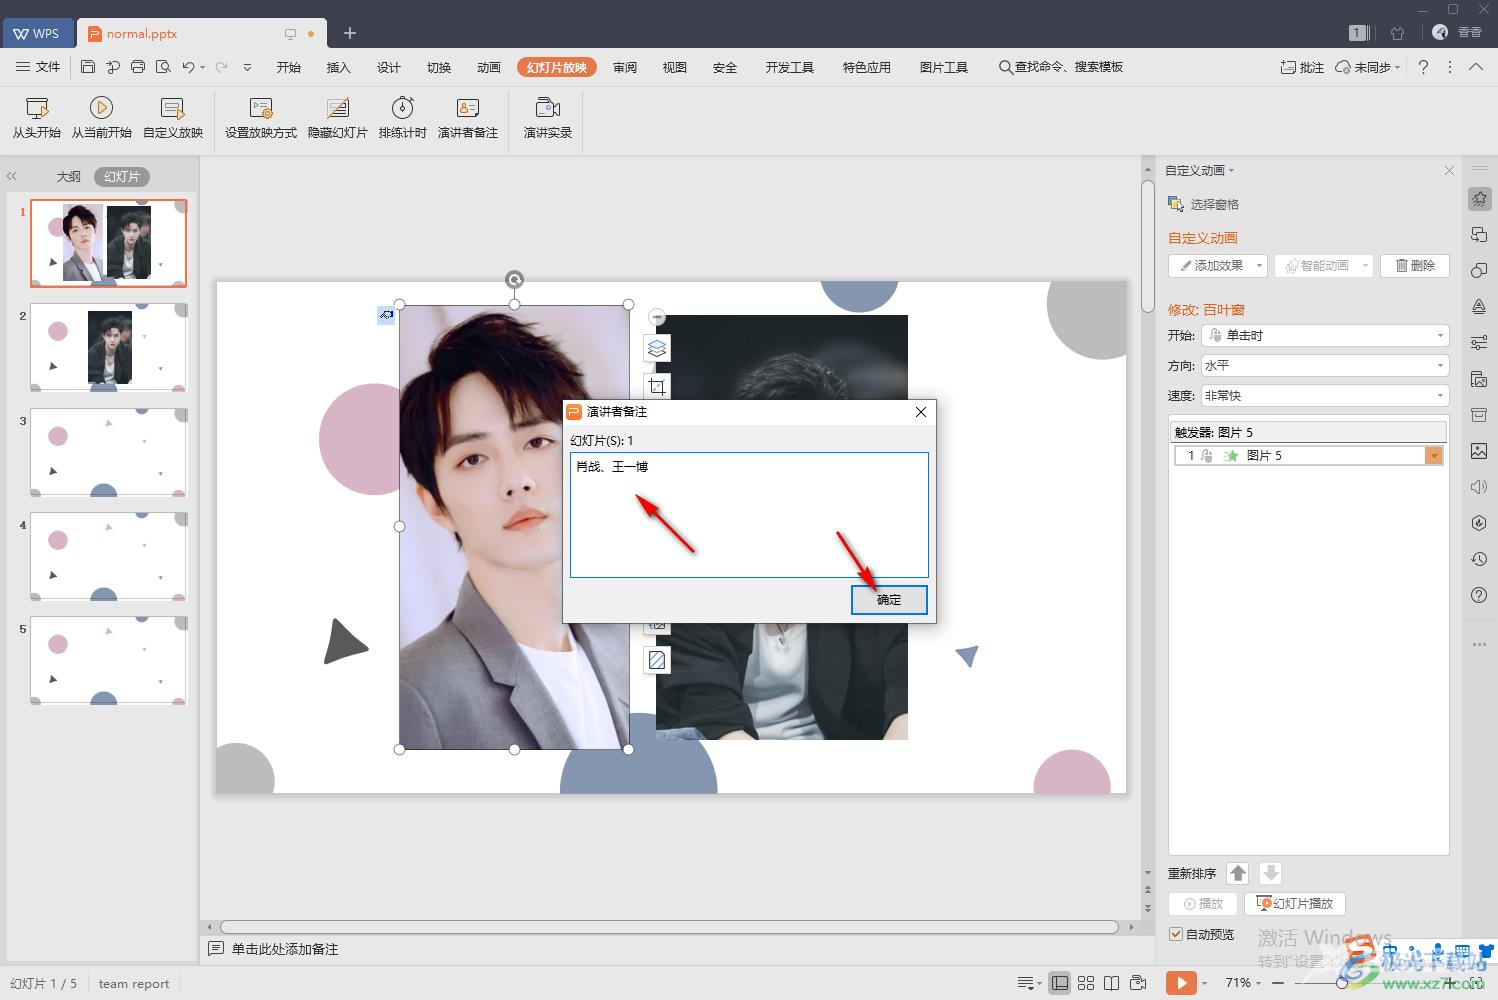Collapse the slide panel with double chevron

click(x=12, y=176)
